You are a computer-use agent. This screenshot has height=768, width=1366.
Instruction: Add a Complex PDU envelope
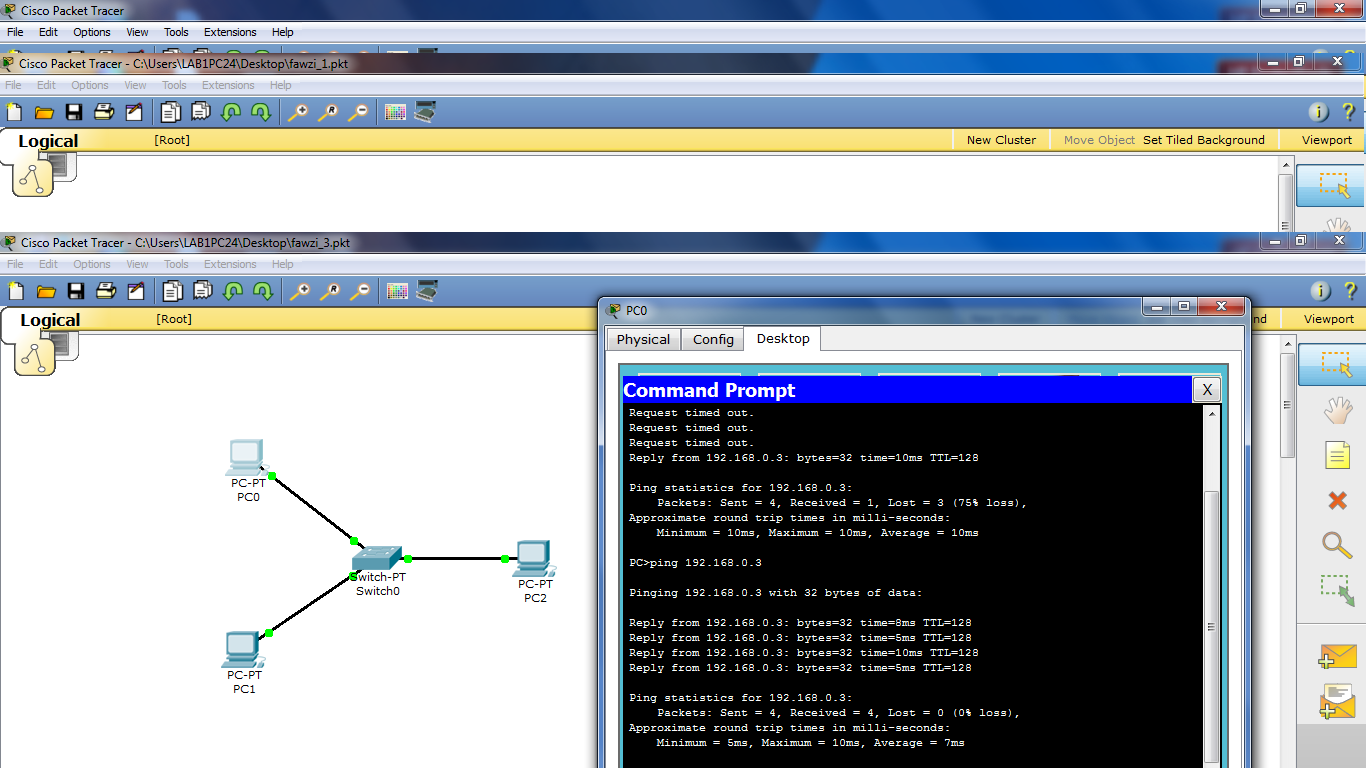[1337, 702]
